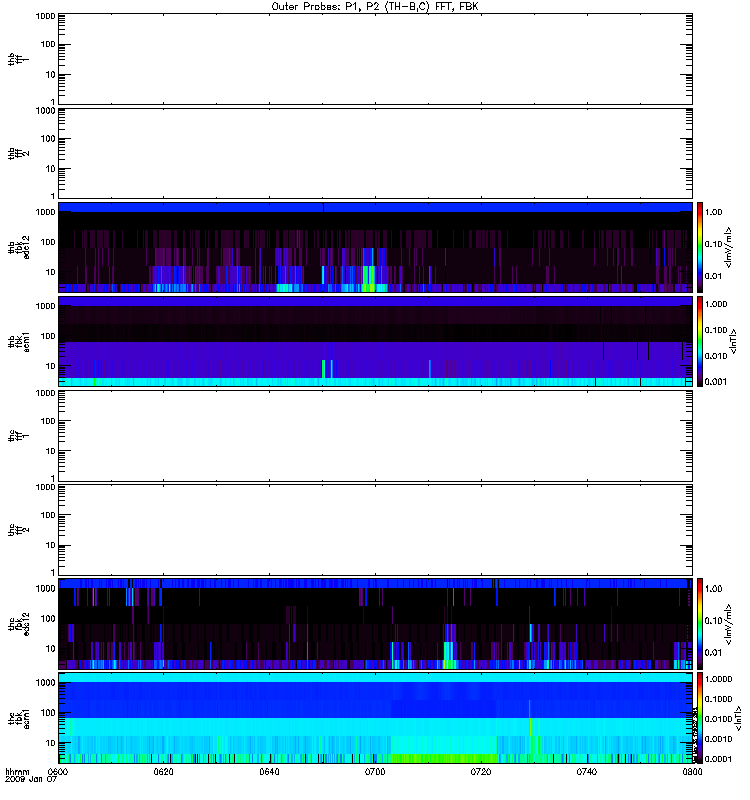The width and height of the screenshot is (750, 800).
Task: Click the '2009 Jan 07' date label
Action: point(31,779)
